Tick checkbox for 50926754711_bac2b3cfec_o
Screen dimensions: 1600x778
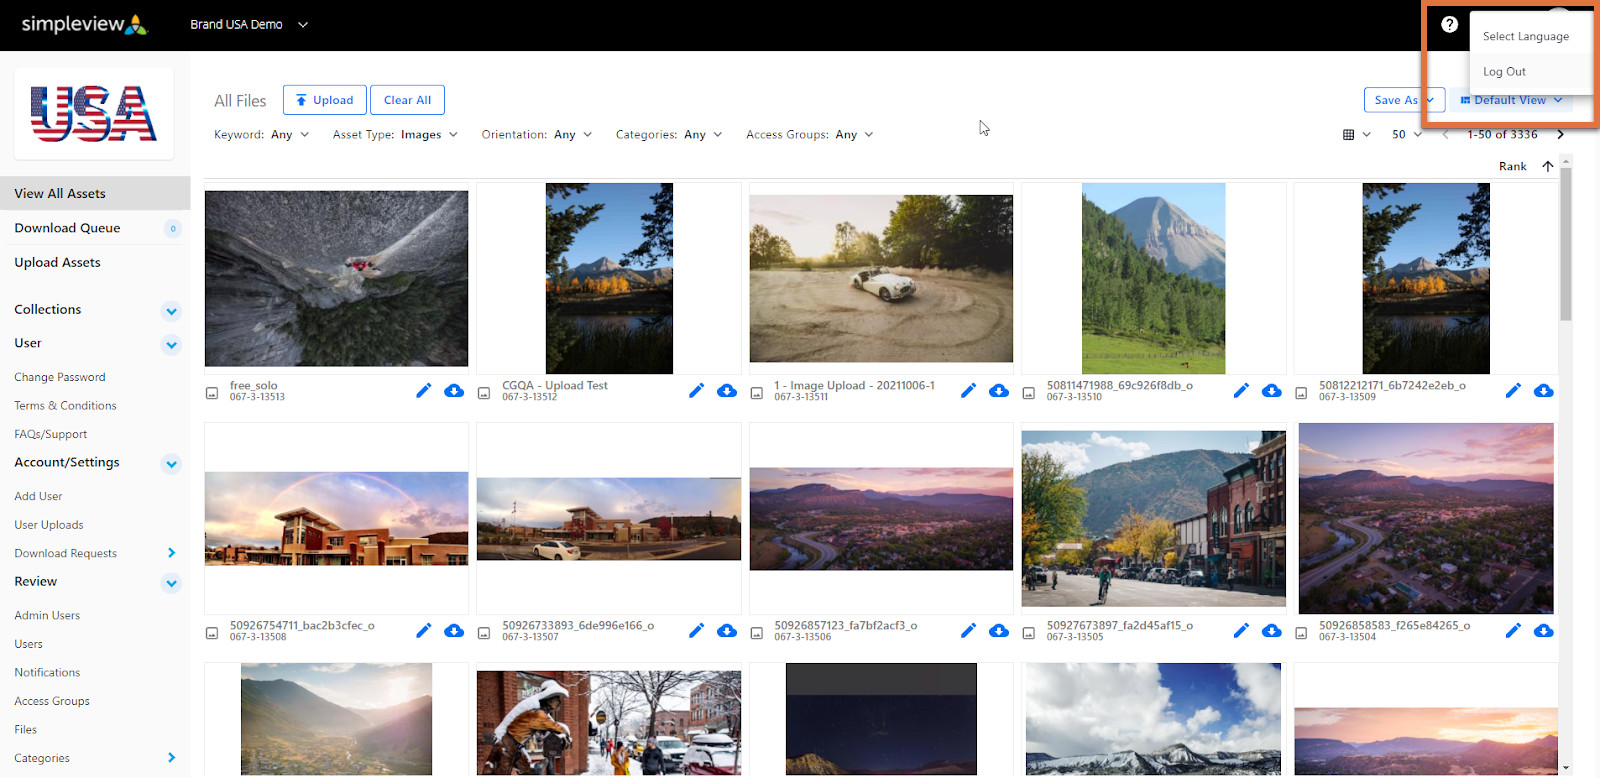pos(212,633)
